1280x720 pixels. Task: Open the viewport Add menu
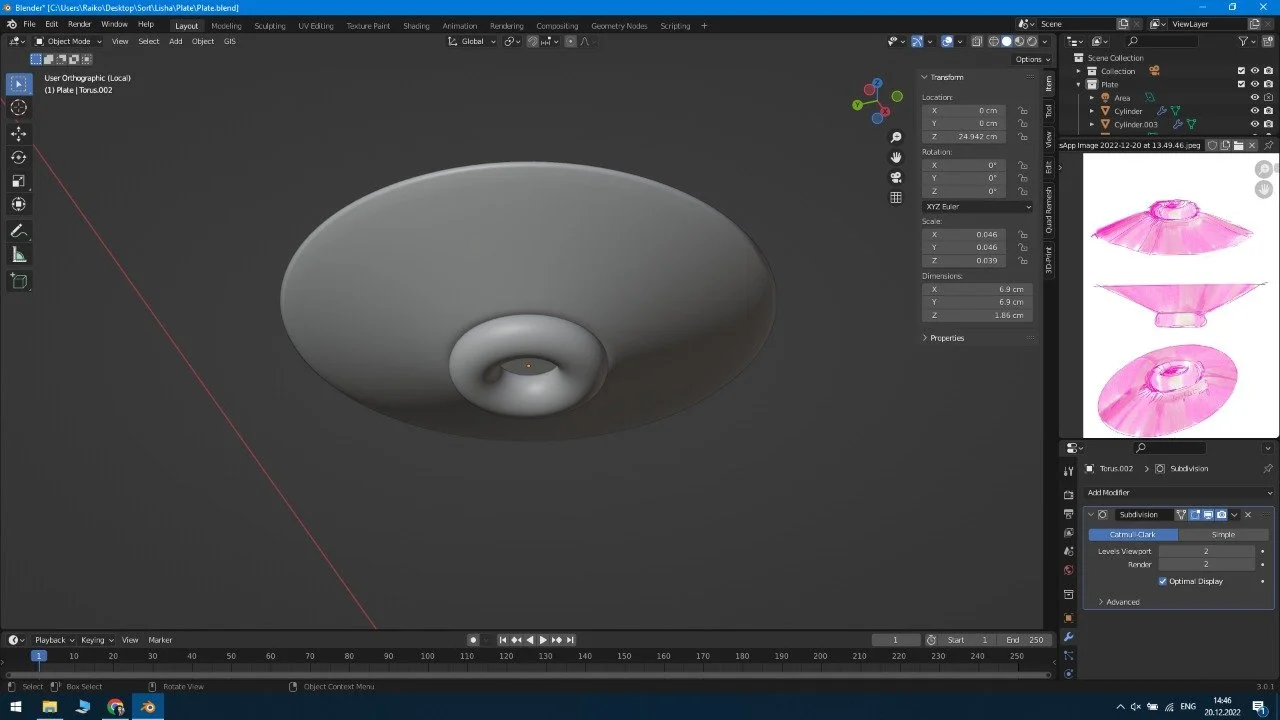pyautogui.click(x=176, y=41)
